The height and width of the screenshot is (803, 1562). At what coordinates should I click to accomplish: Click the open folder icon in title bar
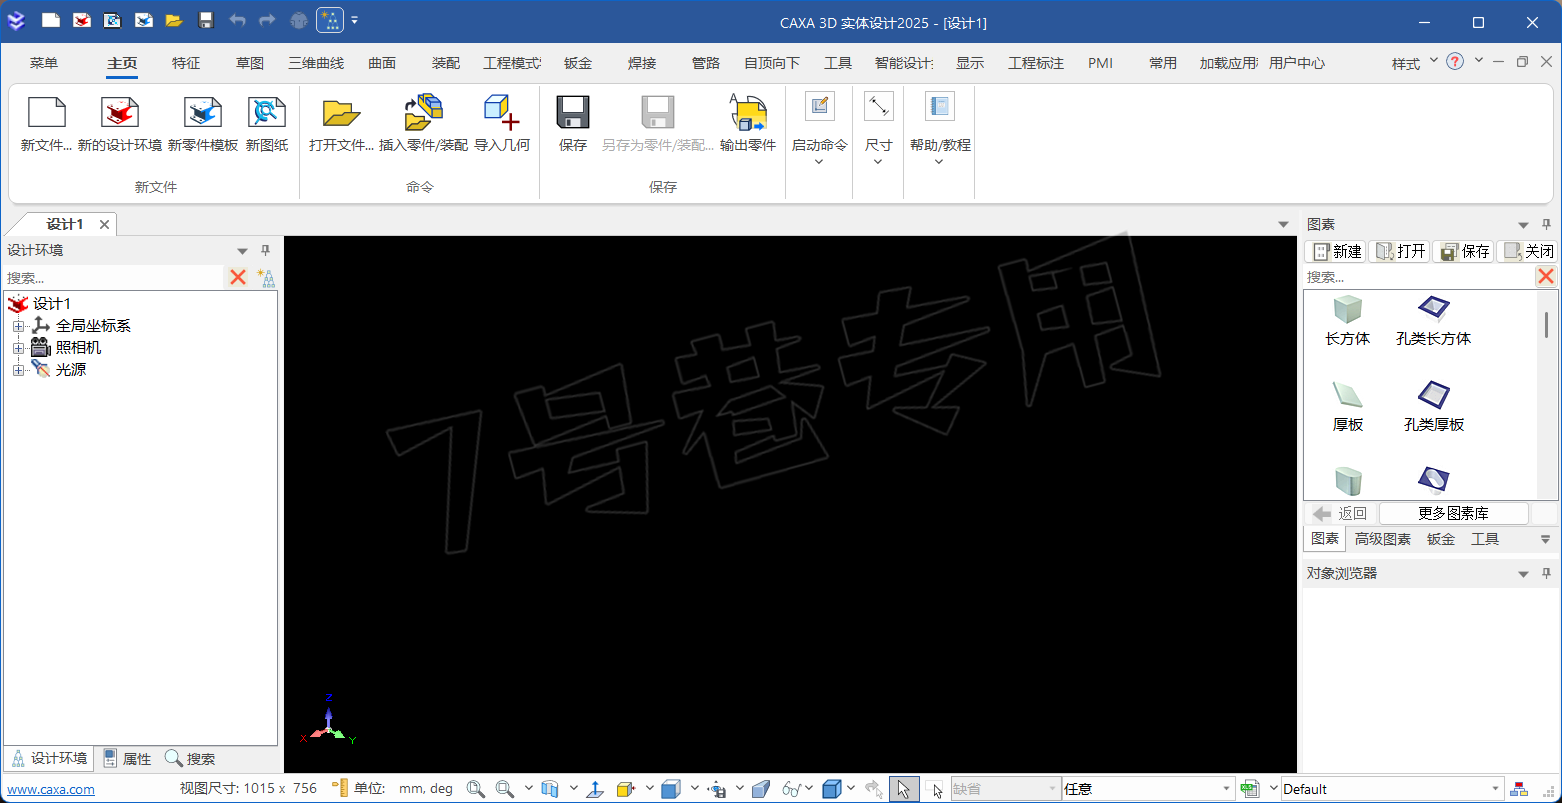point(174,20)
